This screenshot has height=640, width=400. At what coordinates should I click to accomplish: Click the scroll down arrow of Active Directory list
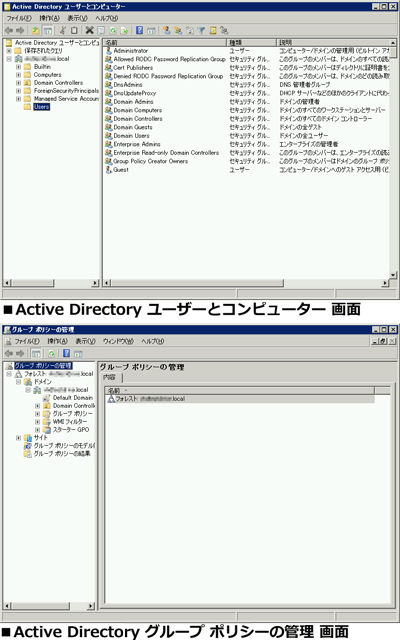coord(393,275)
